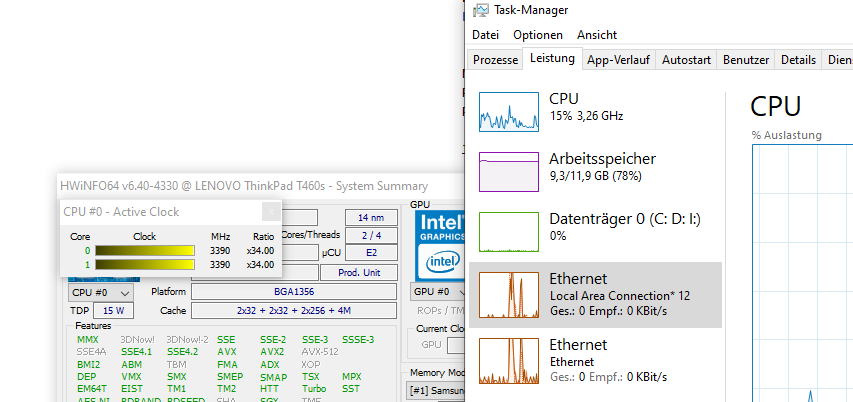
Task: Select the Datenträger 0 disk graph thumbnail
Action: pos(509,232)
